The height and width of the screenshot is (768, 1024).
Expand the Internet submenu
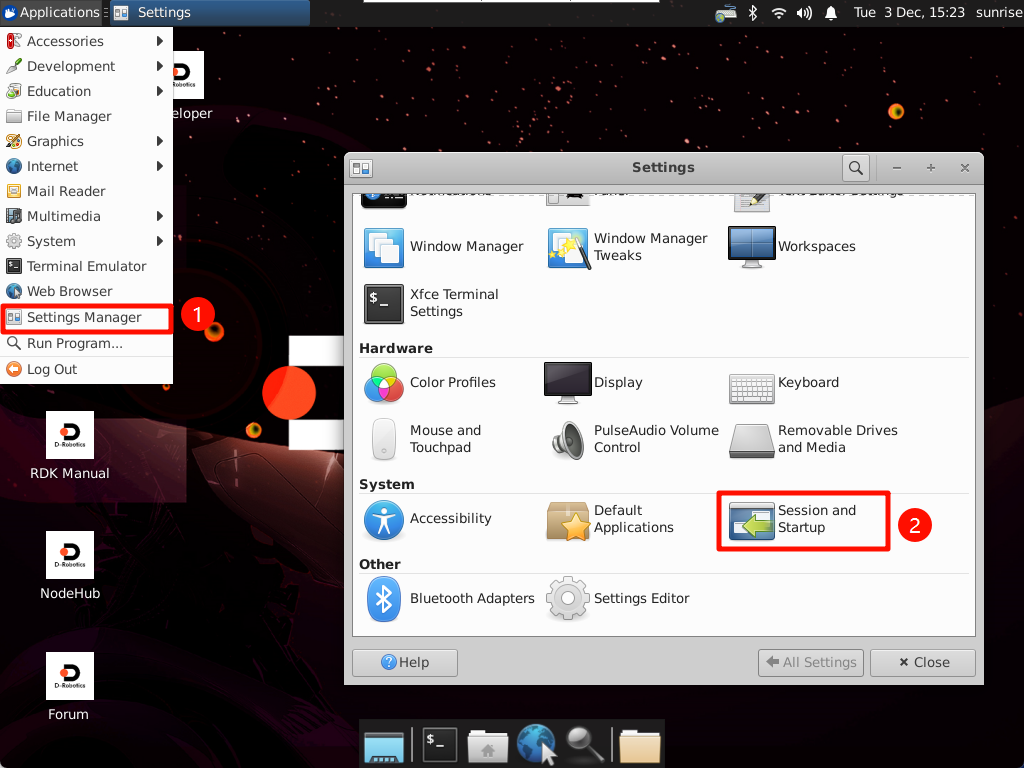coord(86,167)
